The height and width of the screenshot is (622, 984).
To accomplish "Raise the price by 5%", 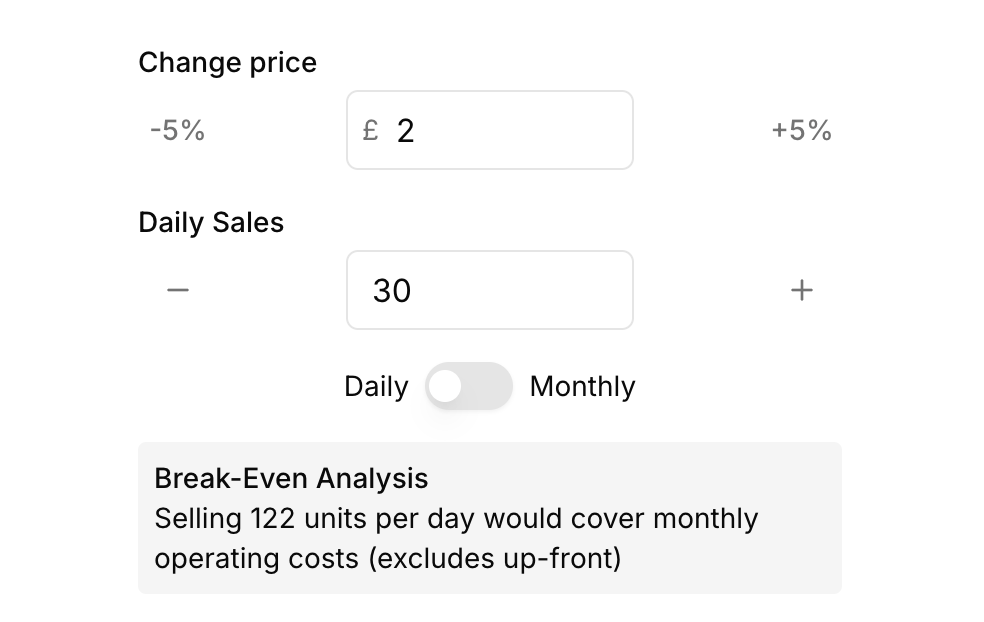I will (801, 130).
